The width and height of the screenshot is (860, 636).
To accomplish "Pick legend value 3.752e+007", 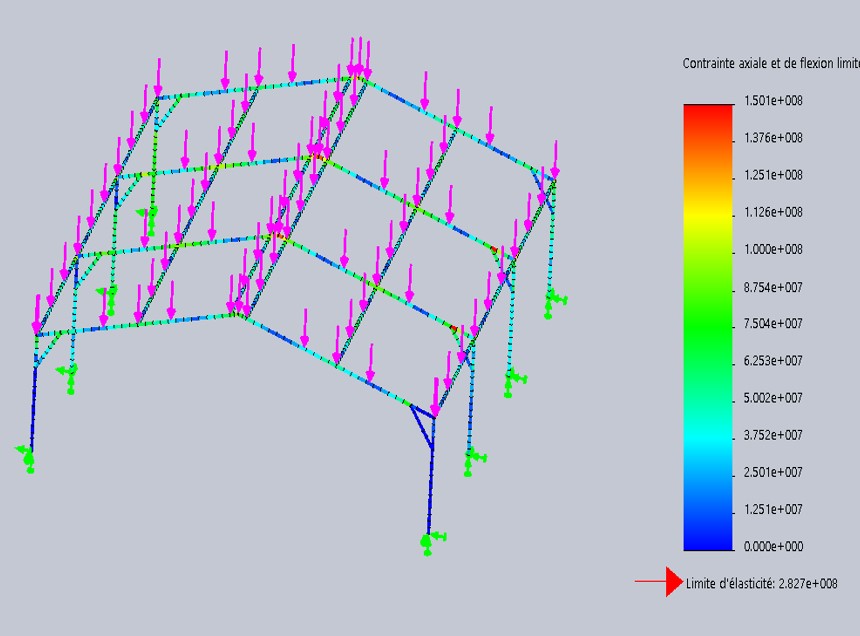I will click(x=773, y=435).
